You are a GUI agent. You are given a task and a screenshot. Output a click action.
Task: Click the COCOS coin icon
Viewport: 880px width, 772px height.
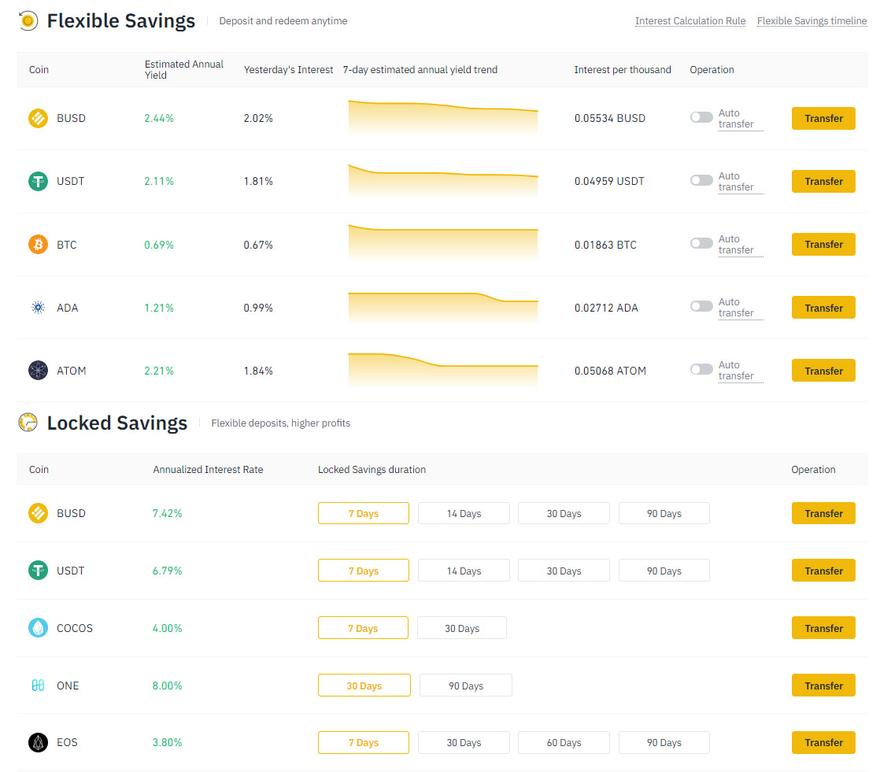pyautogui.click(x=38, y=627)
